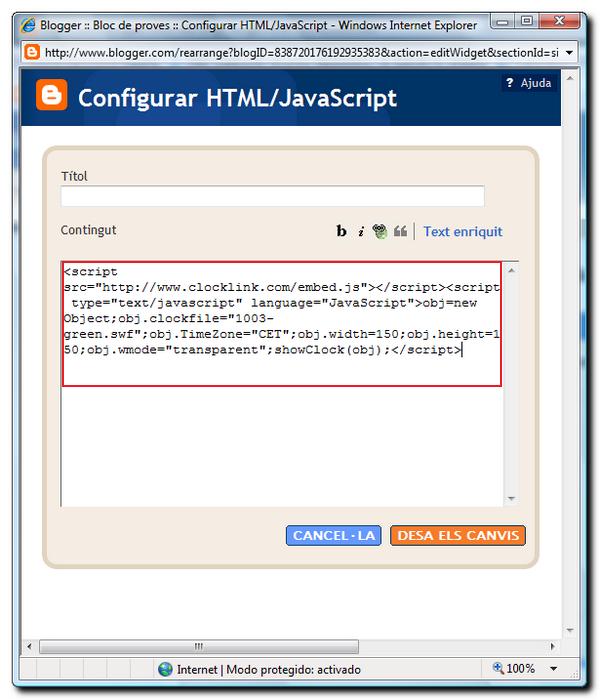This screenshot has height=700, width=600.
Task: Open the address bar URL dropdown
Action: [x=569, y=52]
